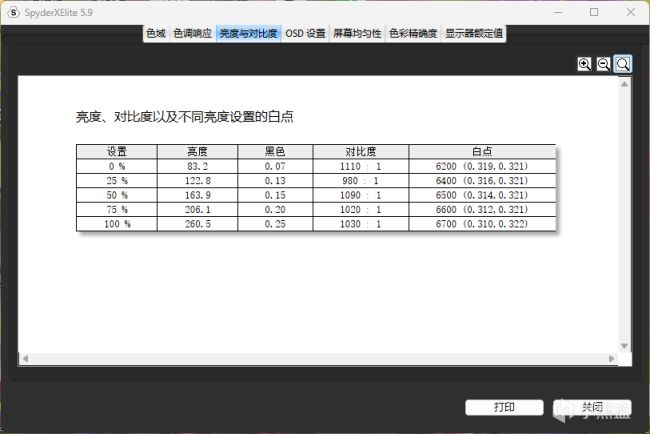Viewport: 650px width, 434px height.
Task: Click contrast ratio 1090 : 1
Action: [360, 195]
